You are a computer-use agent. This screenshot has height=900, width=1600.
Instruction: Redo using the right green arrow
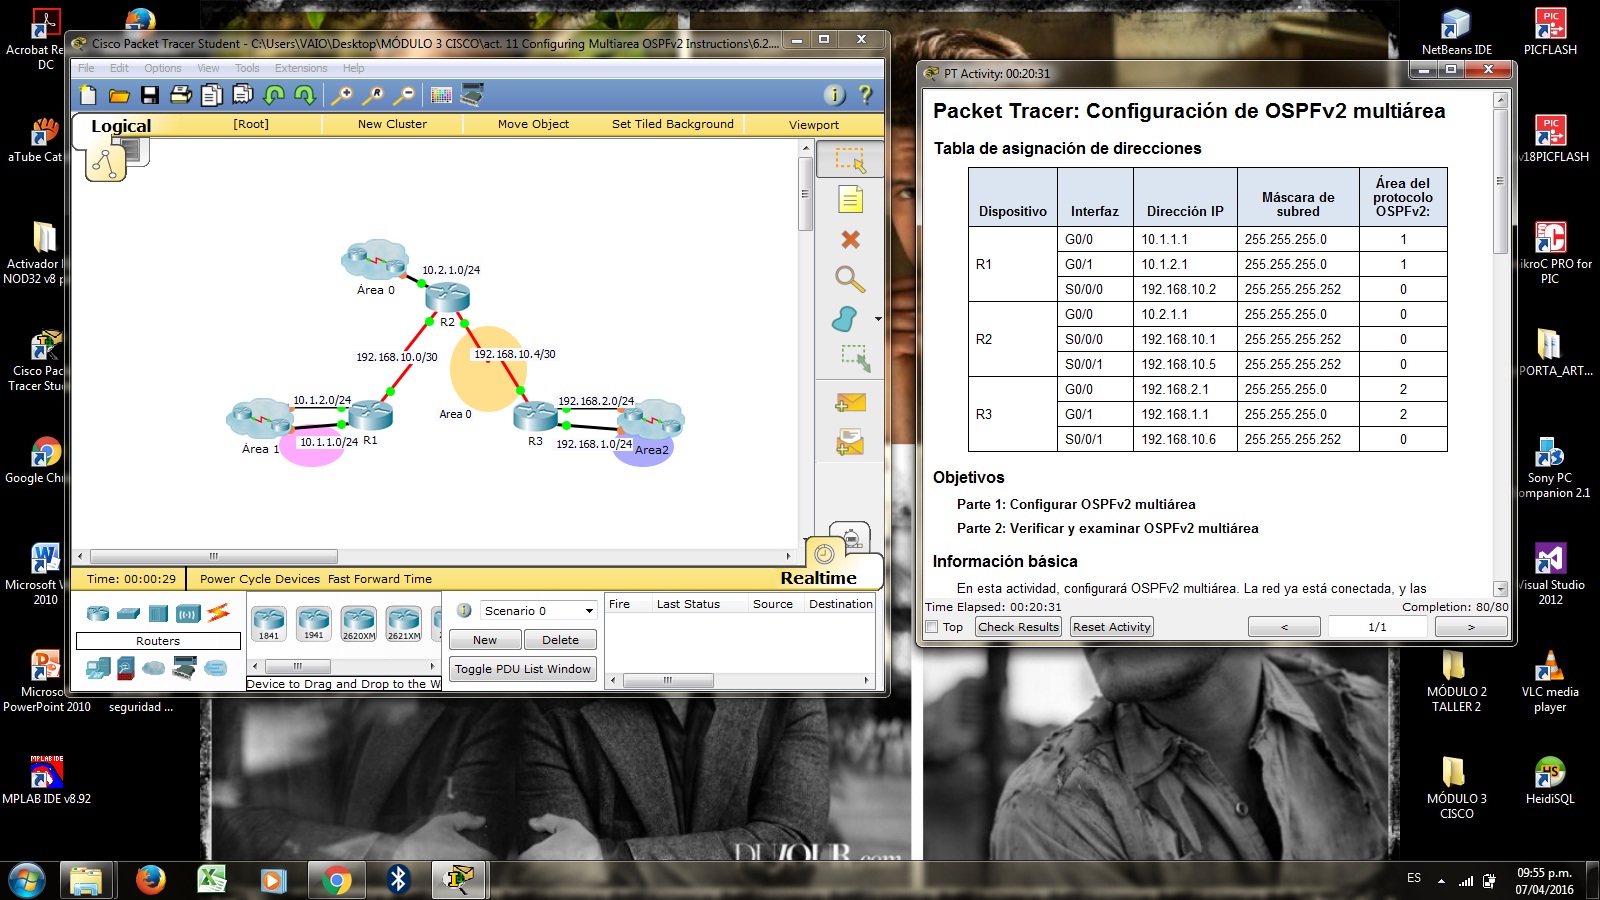(x=305, y=95)
